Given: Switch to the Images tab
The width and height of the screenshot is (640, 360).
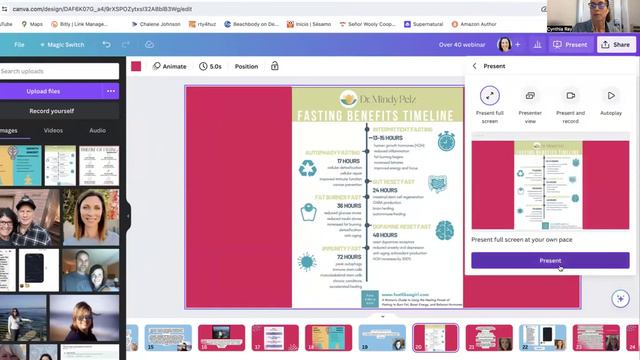Looking at the screenshot, I should (x=9, y=131).
